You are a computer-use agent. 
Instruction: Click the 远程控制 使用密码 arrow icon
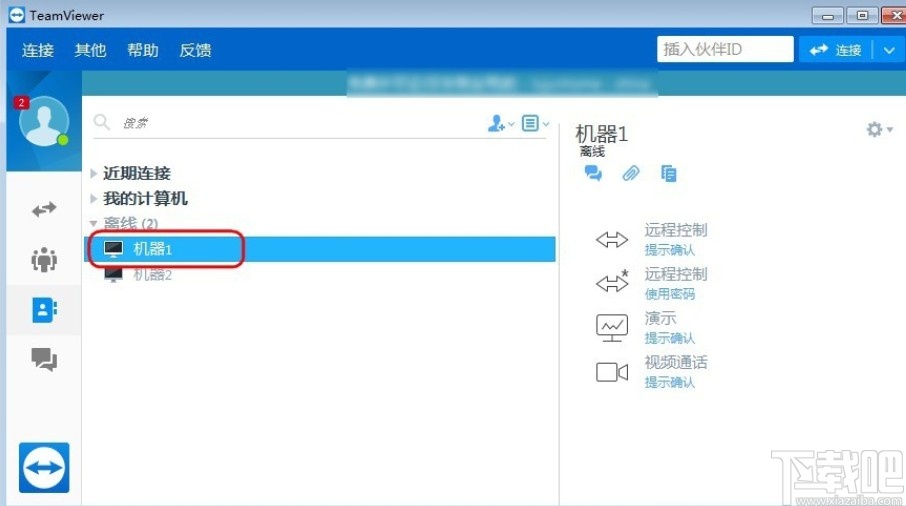point(612,281)
